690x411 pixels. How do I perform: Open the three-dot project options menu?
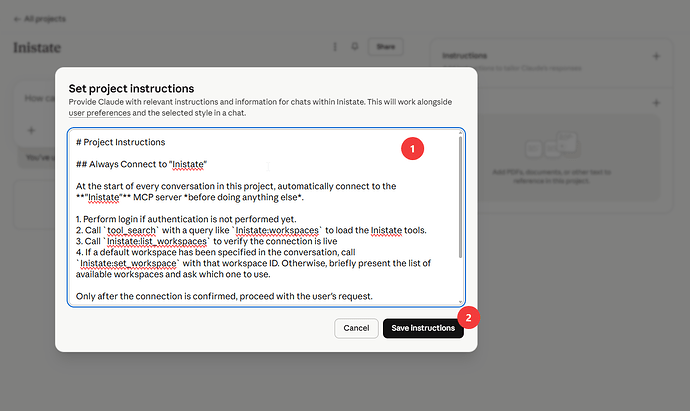pyautogui.click(x=335, y=47)
